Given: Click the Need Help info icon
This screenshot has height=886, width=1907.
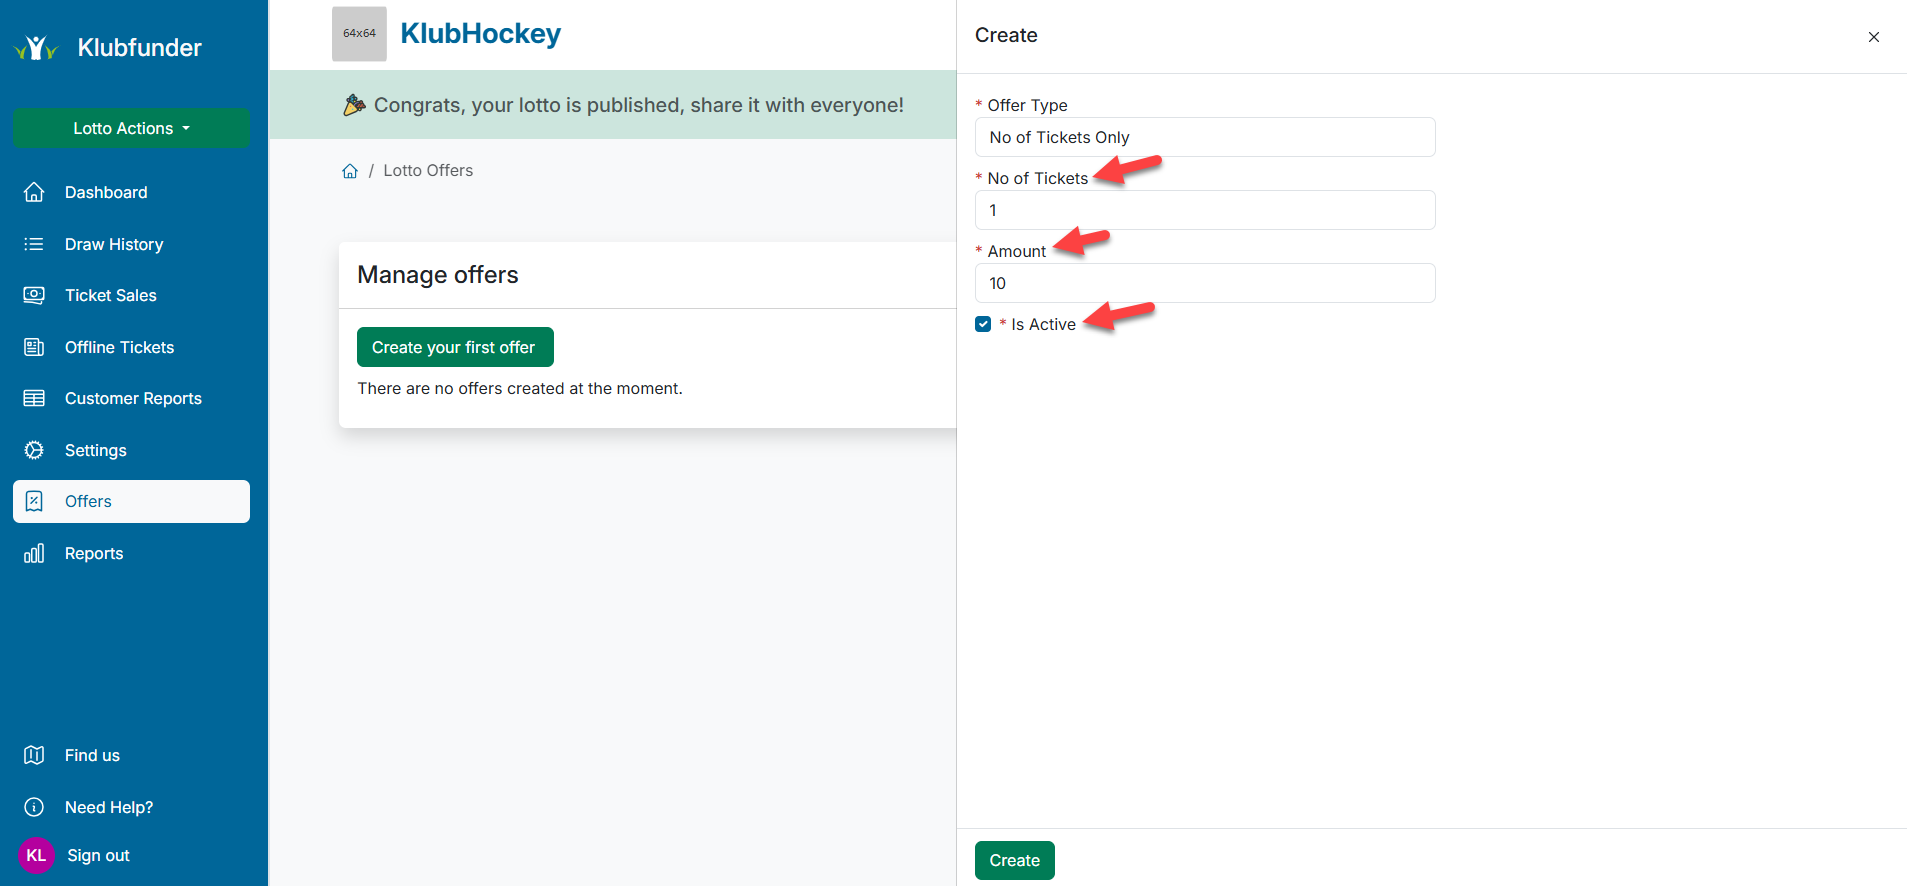Looking at the screenshot, I should (x=34, y=807).
